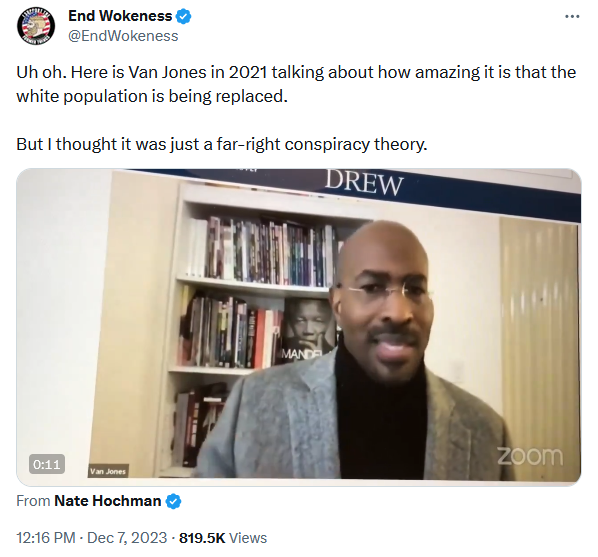The image size is (598, 557).
Task: Open the 12:16 PM tweet timestamp
Action: click(46, 538)
